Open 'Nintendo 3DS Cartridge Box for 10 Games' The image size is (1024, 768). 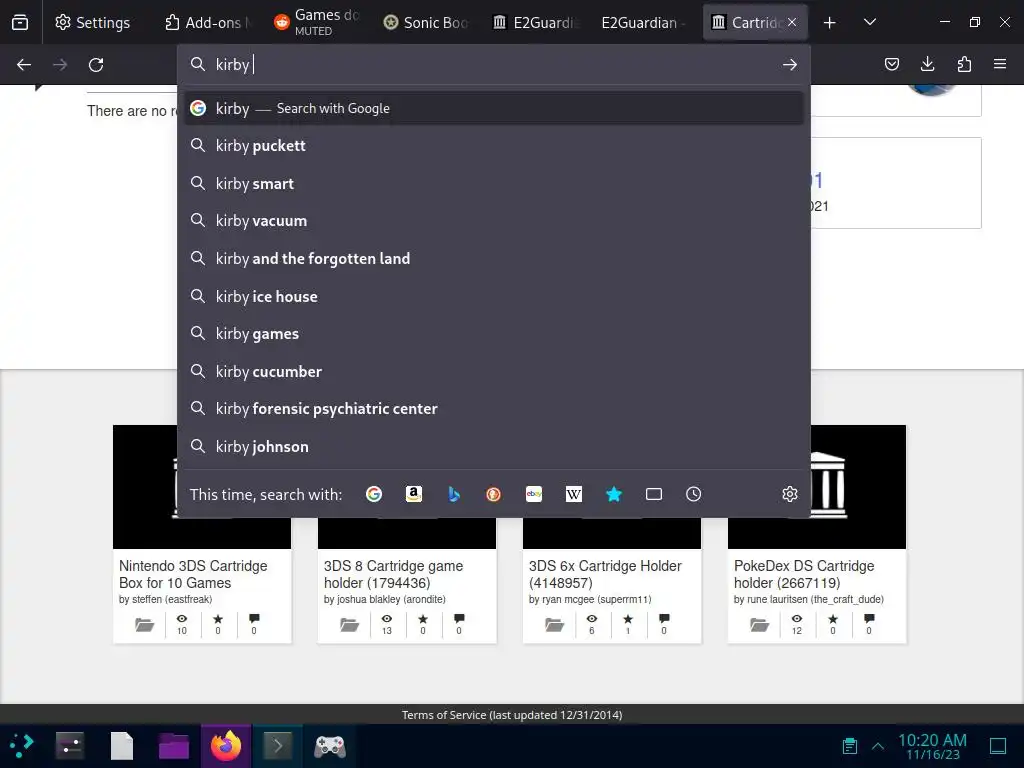(x=193, y=574)
